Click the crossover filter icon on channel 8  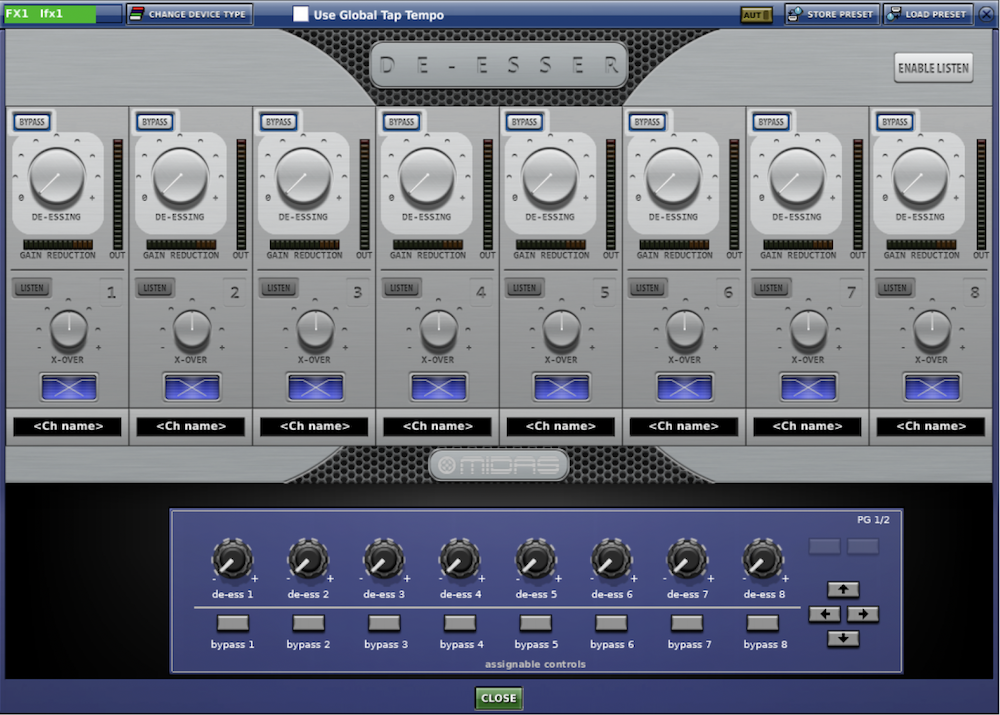point(930,385)
